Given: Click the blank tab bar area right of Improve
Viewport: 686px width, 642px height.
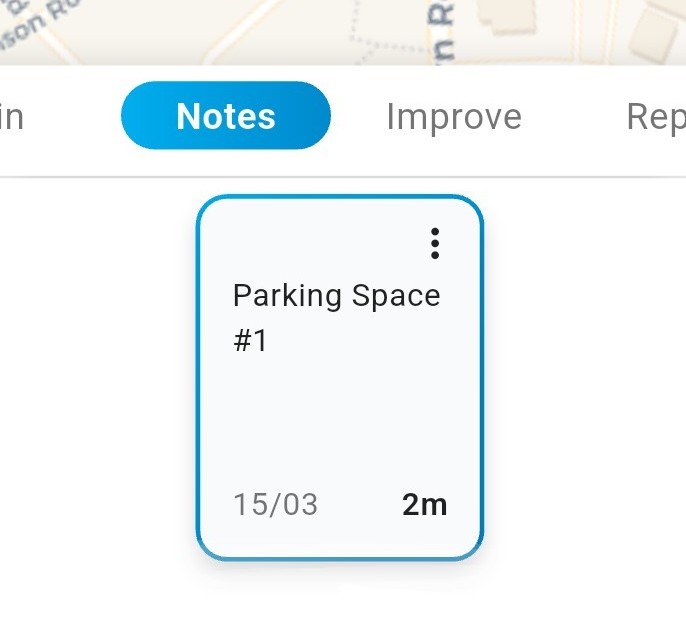Looking at the screenshot, I should click(x=572, y=117).
